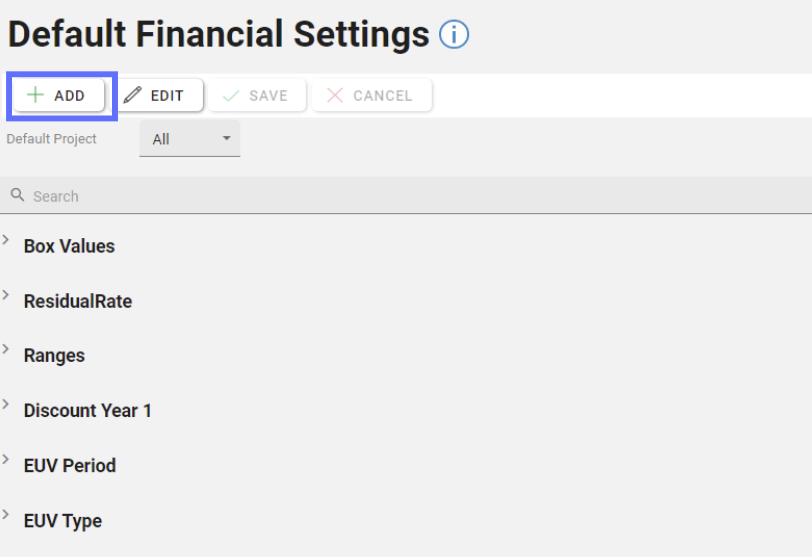Expand the Ranges chevron
The image size is (812, 557).
(x=7, y=351)
